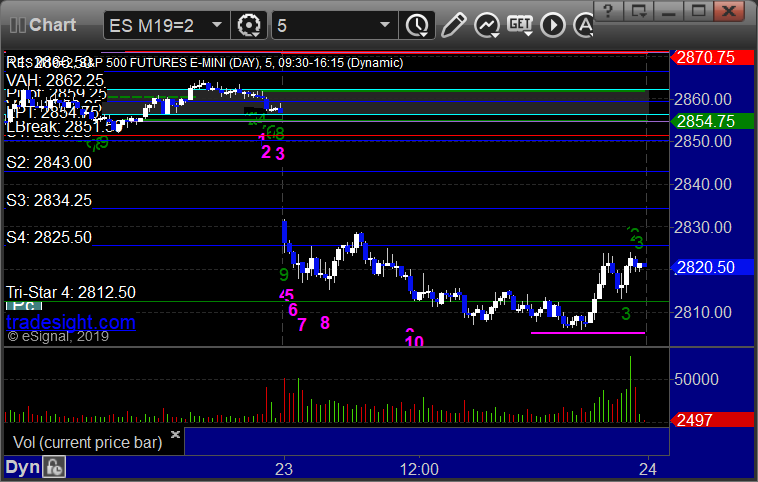The height and width of the screenshot is (482, 758).
Task: Click the LBreak level label
Action: 60,127
